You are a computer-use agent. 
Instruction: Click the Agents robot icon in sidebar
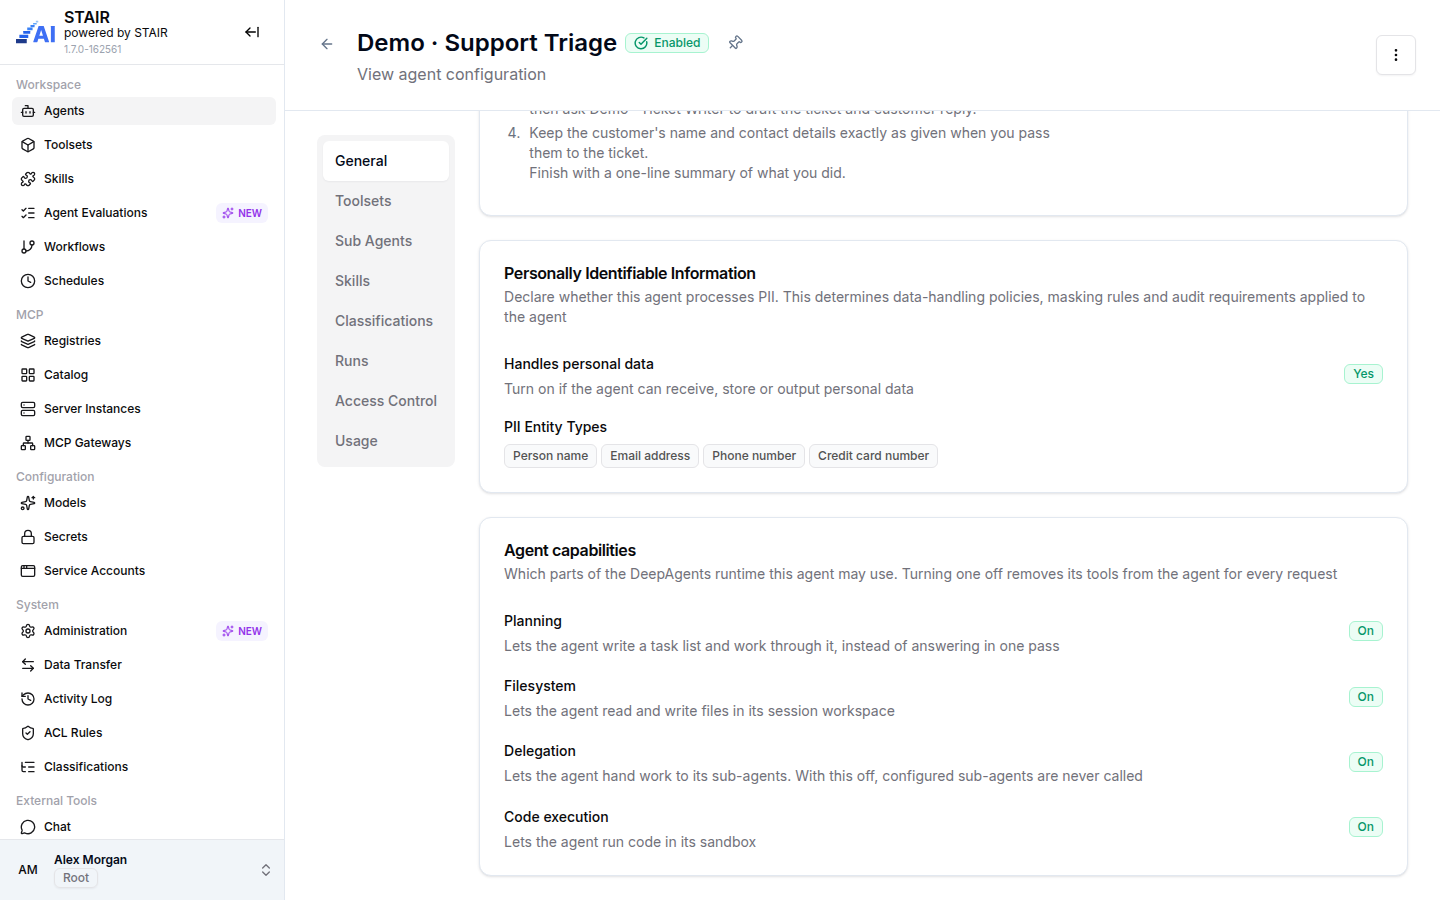click(x=28, y=111)
